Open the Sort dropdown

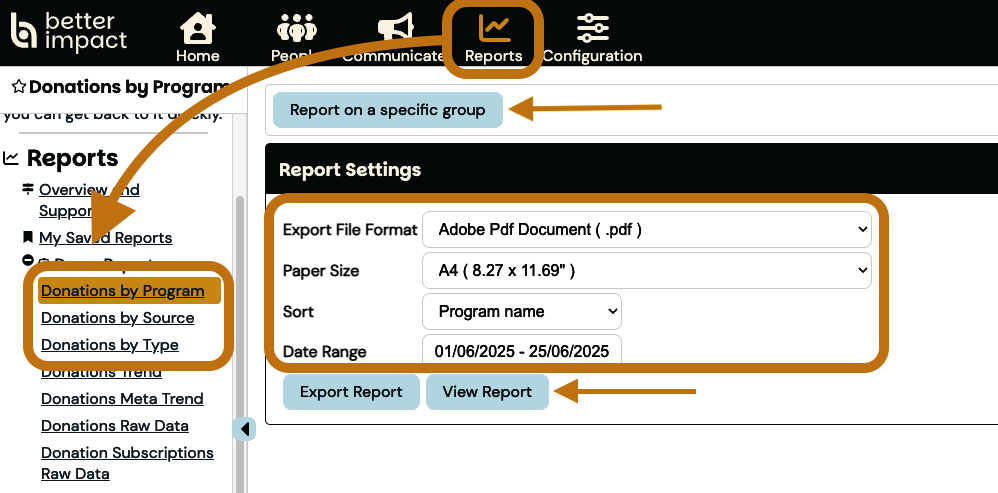[x=521, y=311]
